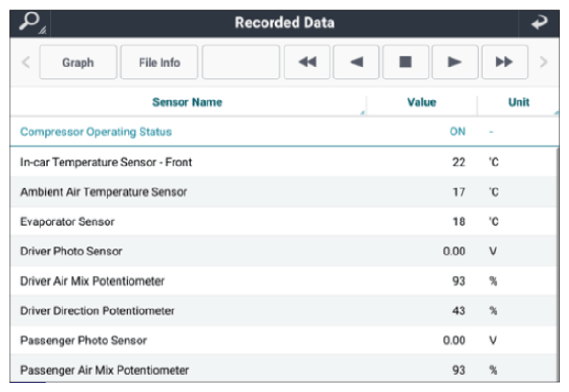Click the reverse play arrow button
569x392 pixels.
[x=356, y=62]
